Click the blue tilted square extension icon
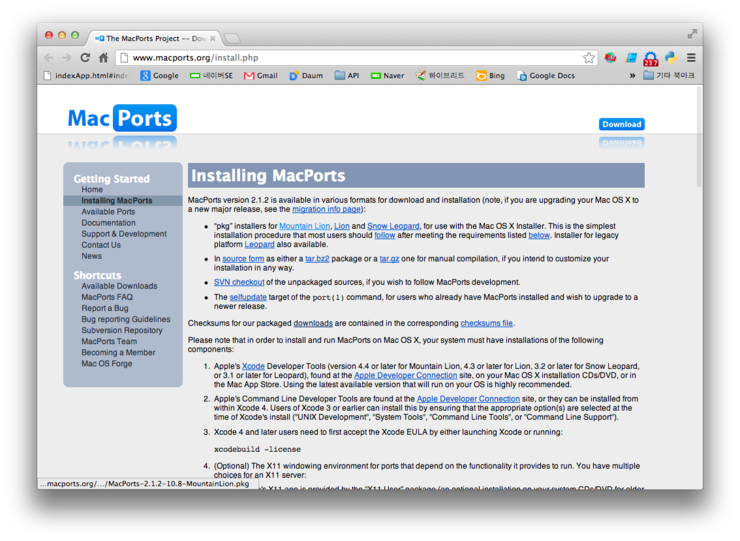This screenshot has height=541, width=740. (x=631, y=58)
